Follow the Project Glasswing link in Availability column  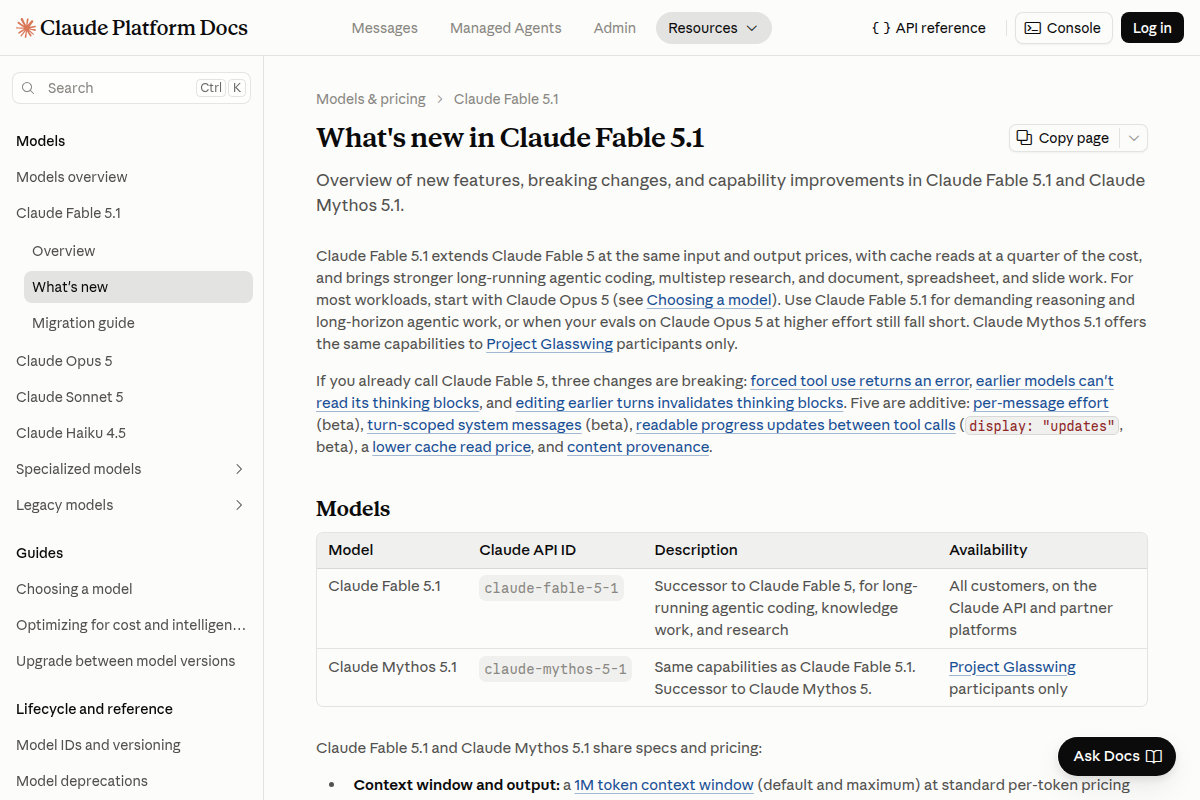click(1012, 667)
